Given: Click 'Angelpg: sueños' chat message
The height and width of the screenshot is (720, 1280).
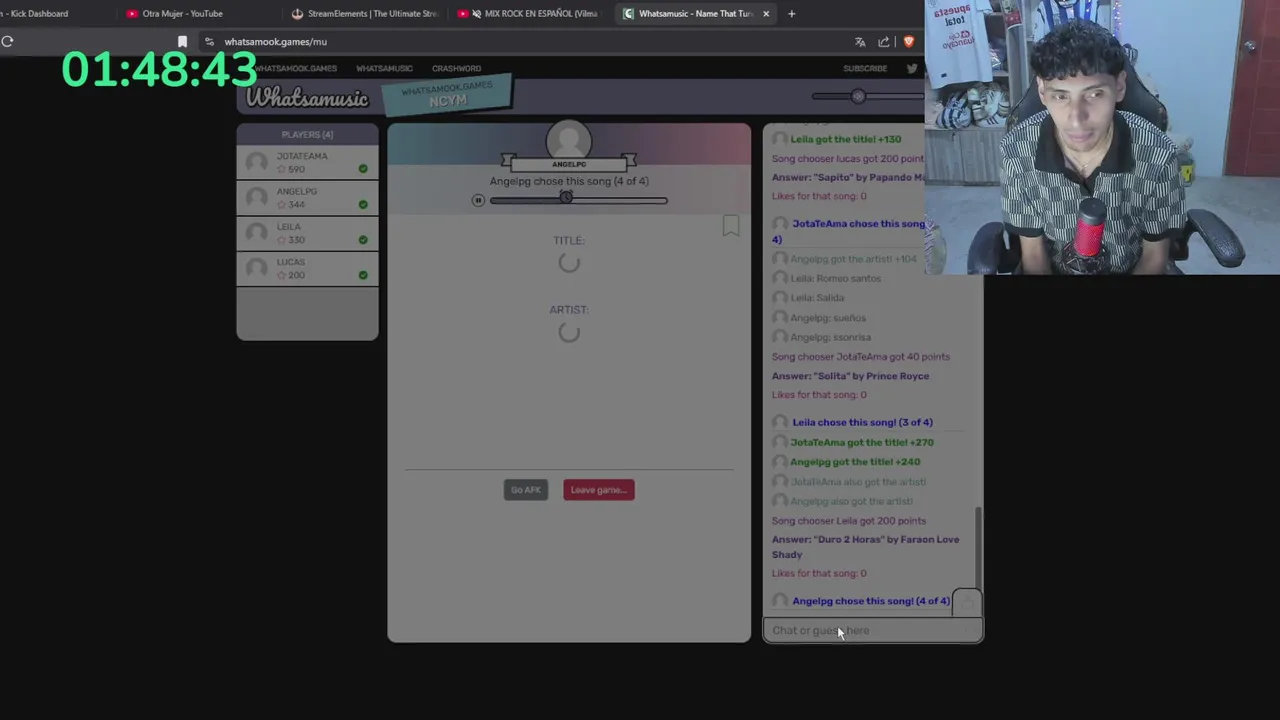Looking at the screenshot, I should pyautogui.click(x=828, y=318).
